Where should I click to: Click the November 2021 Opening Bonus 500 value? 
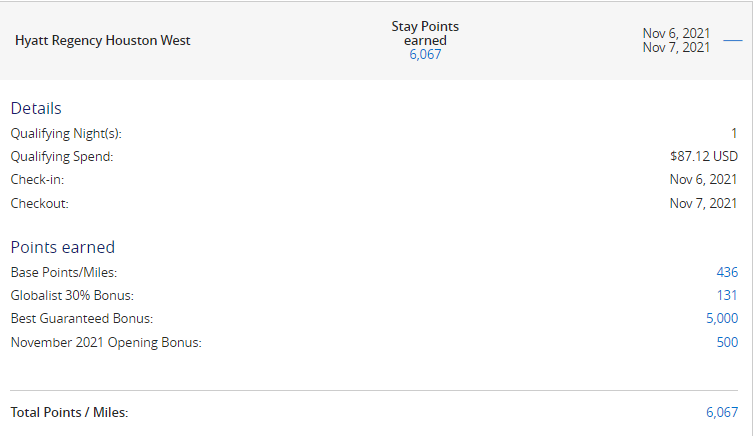tap(727, 342)
